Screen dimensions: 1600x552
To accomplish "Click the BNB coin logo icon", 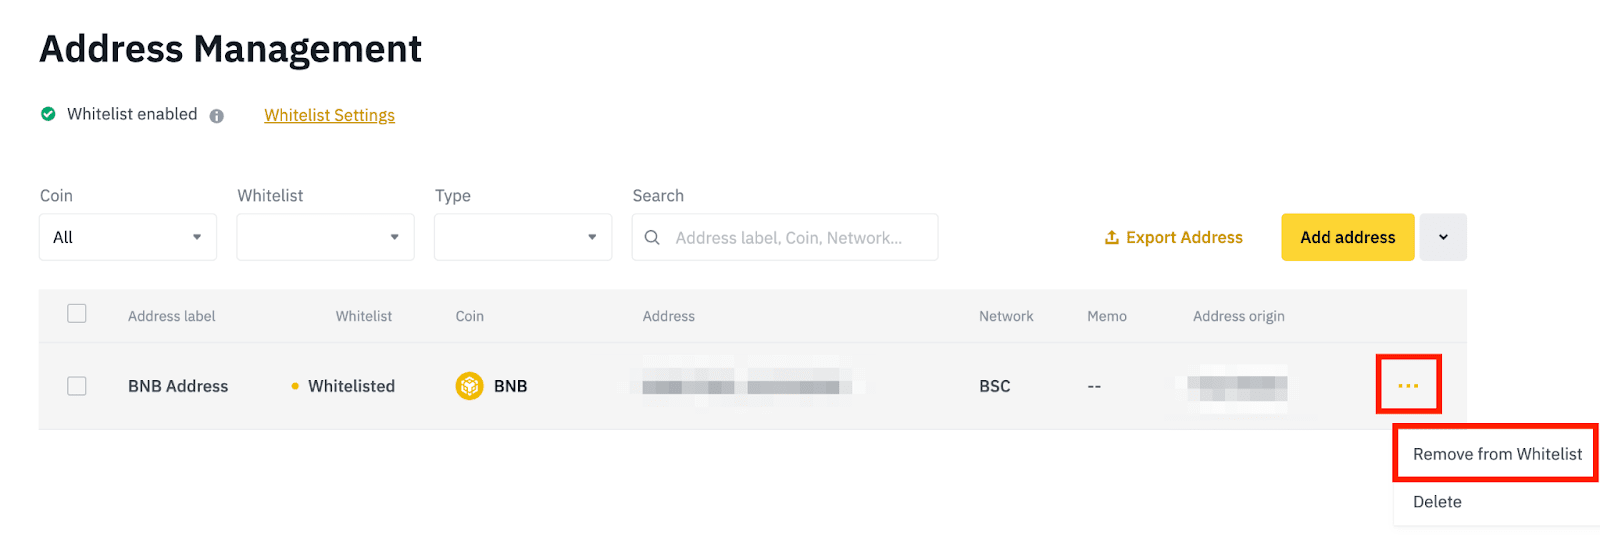I will tap(469, 386).
